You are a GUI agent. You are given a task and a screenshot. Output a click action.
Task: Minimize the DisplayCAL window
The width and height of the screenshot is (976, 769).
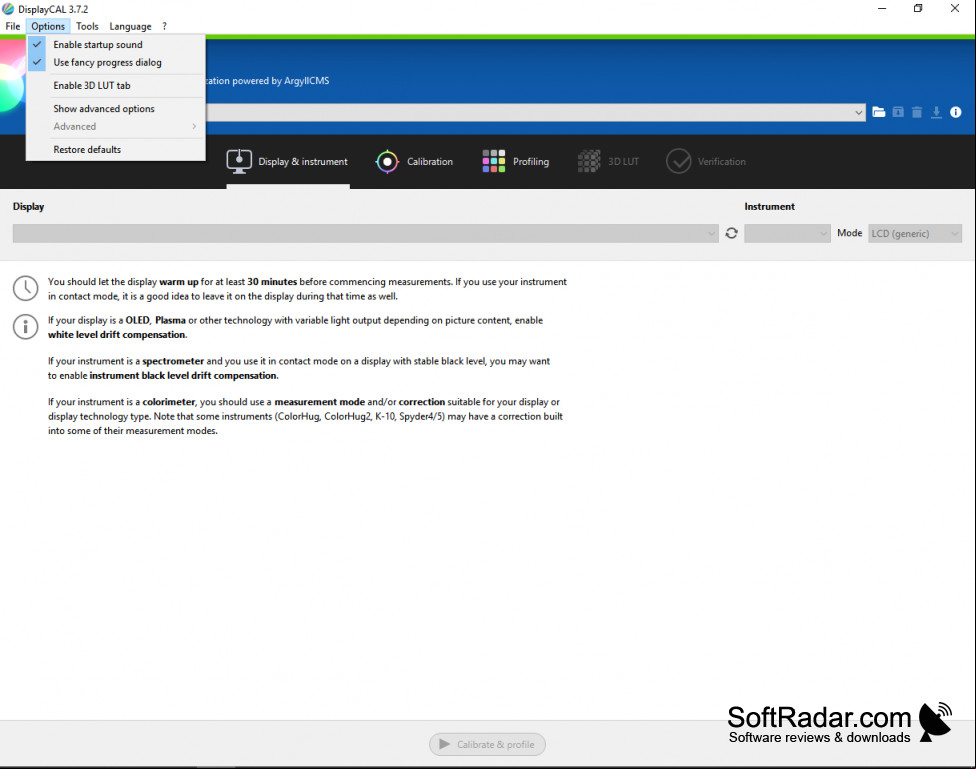coord(882,9)
